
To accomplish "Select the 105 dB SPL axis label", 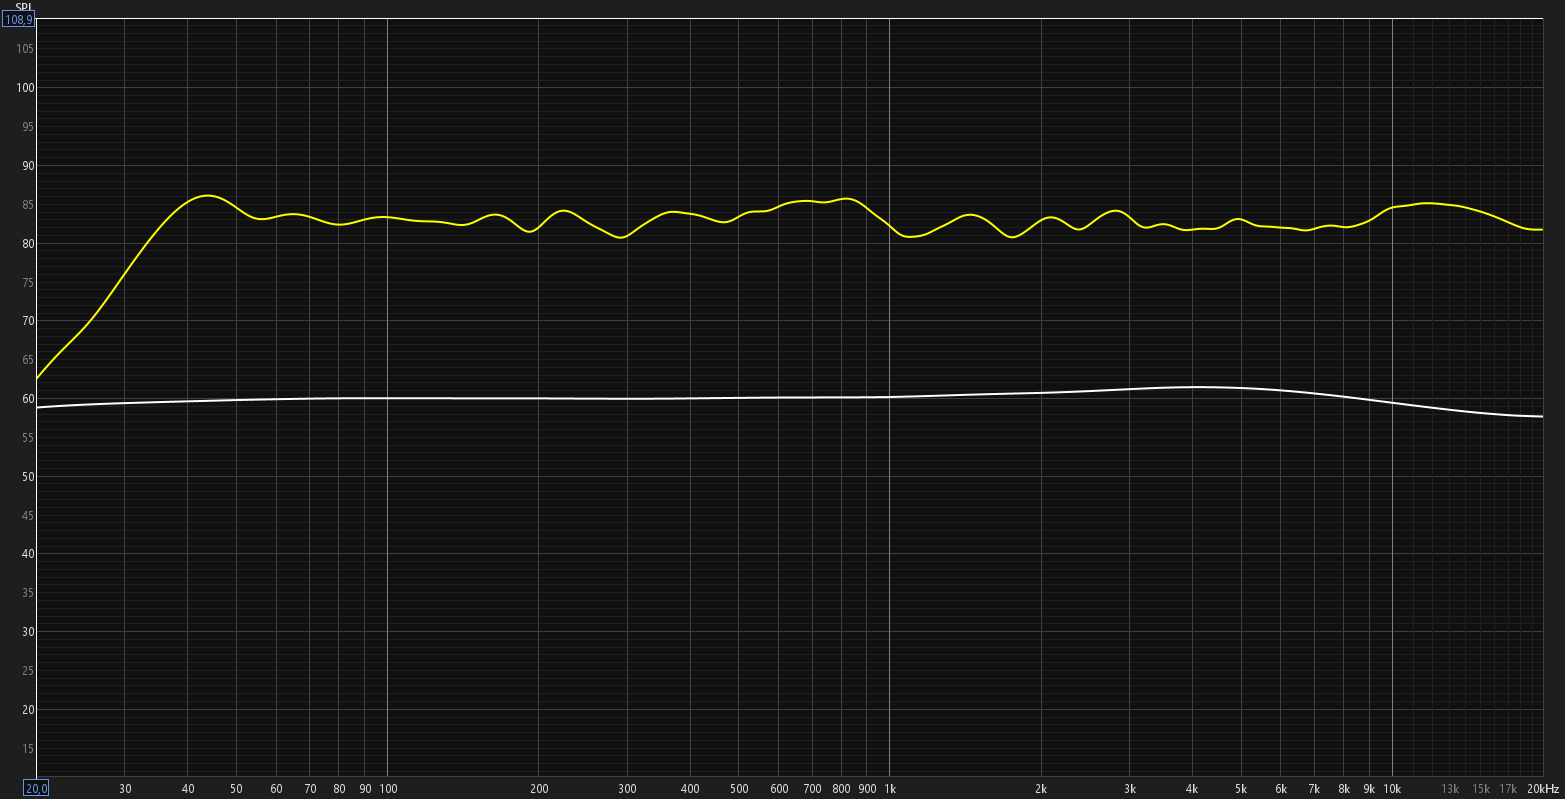I will [25, 49].
